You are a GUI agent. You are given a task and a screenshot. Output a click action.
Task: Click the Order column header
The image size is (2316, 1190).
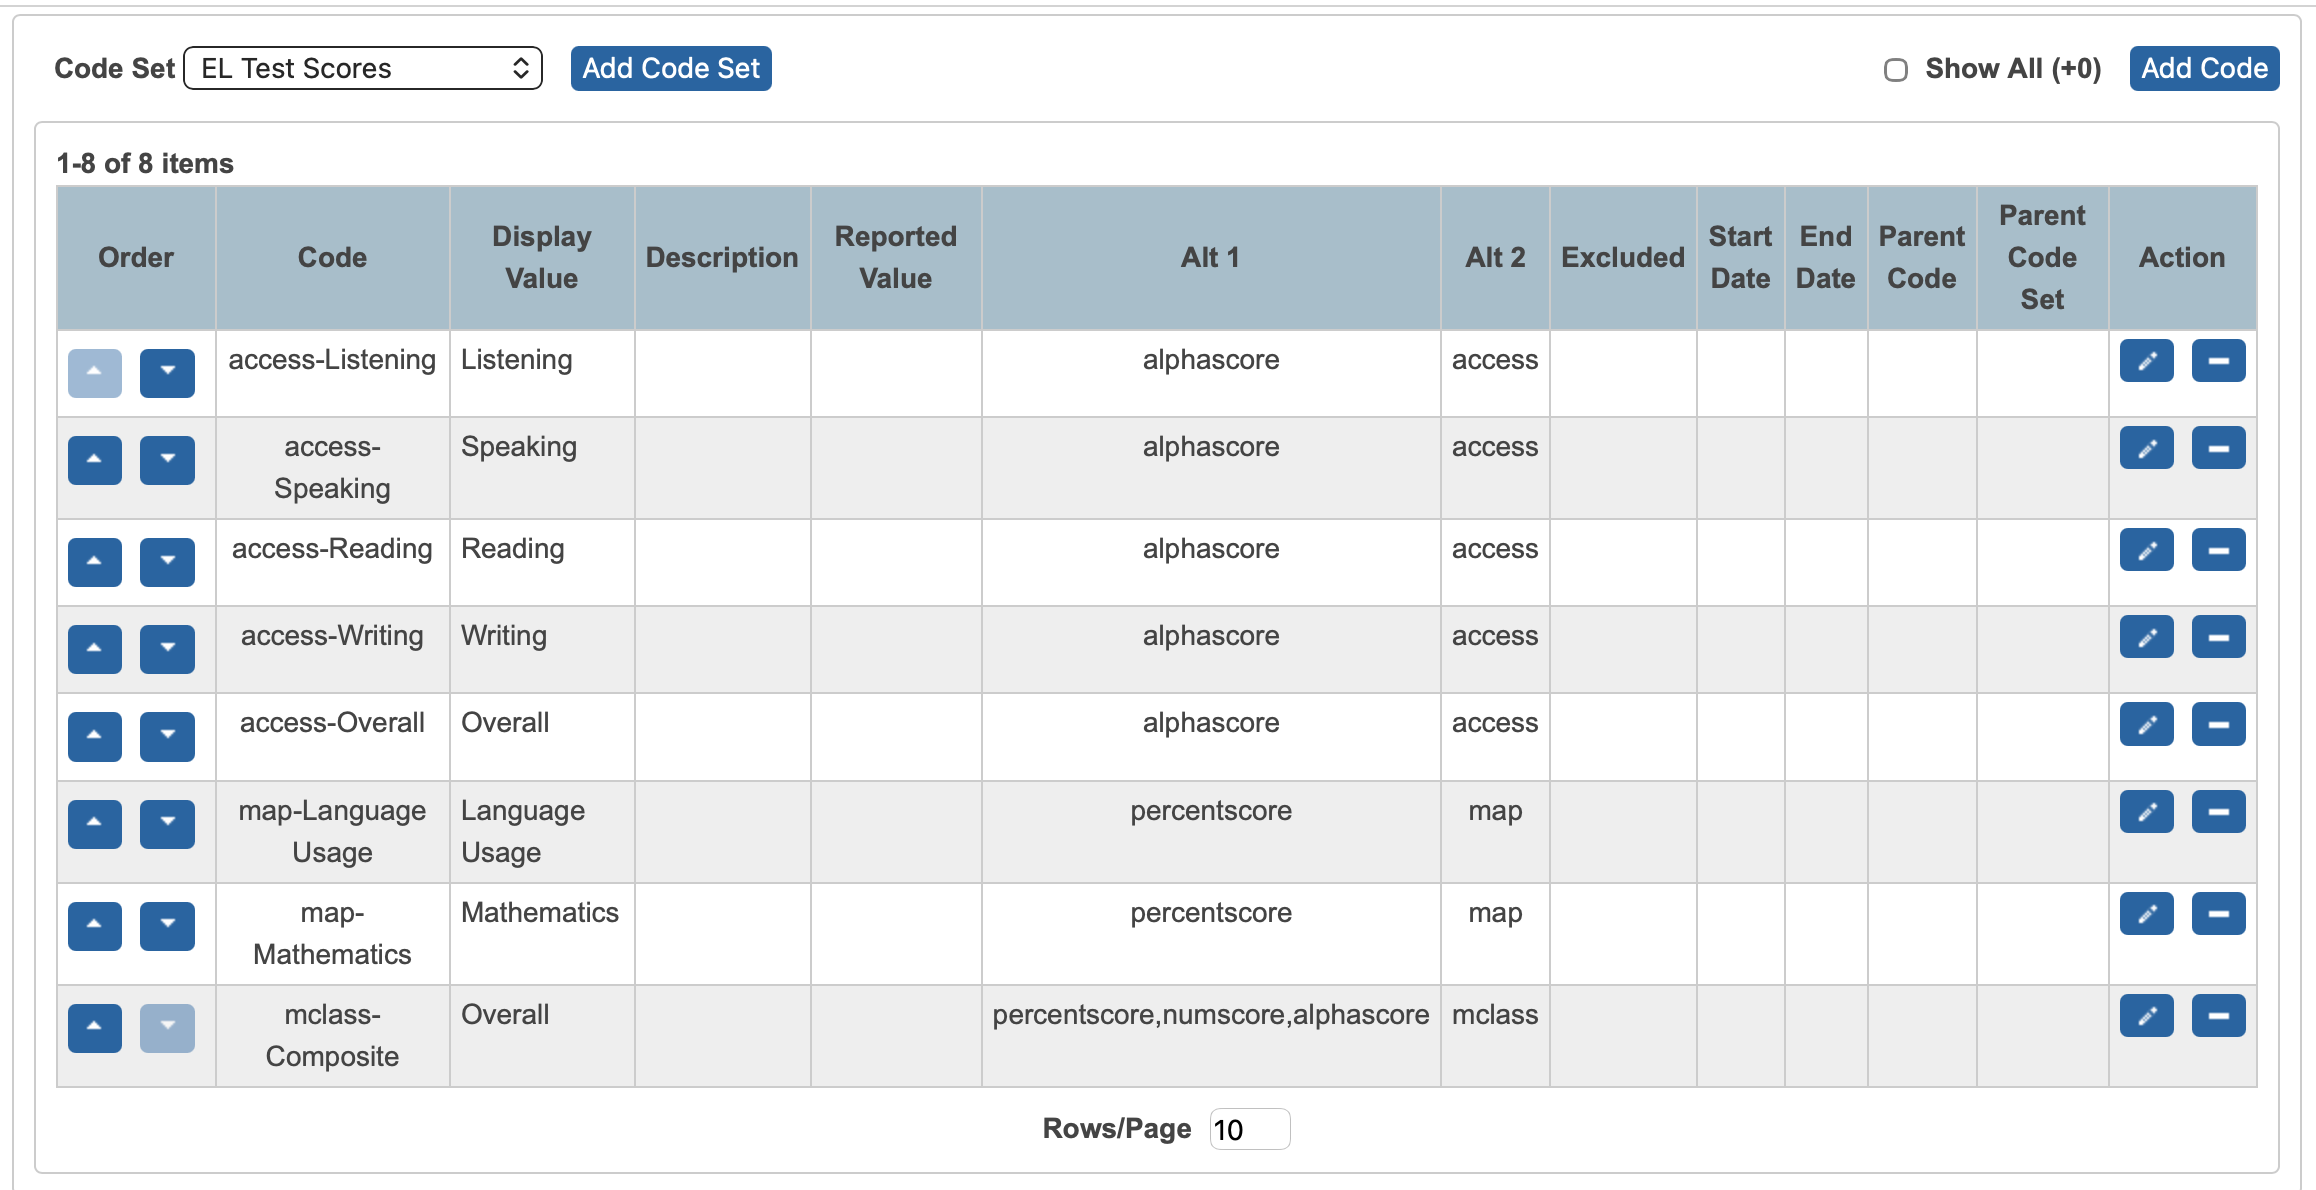pyautogui.click(x=136, y=258)
